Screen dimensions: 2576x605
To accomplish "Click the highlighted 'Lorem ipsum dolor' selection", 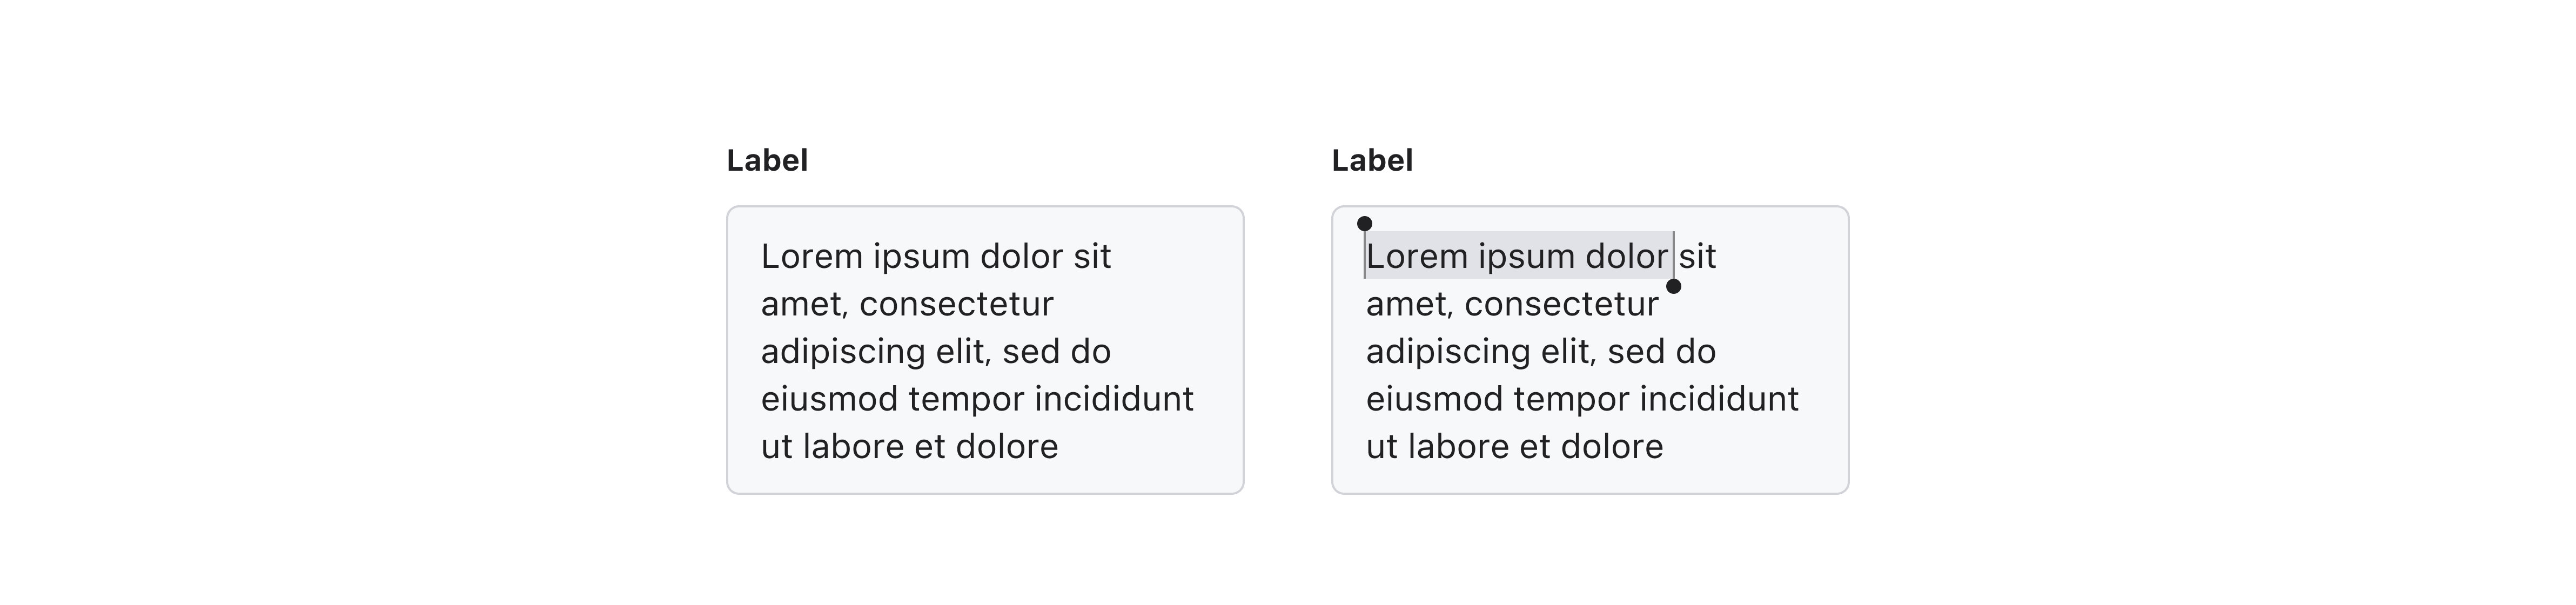I will (1517, 257).
